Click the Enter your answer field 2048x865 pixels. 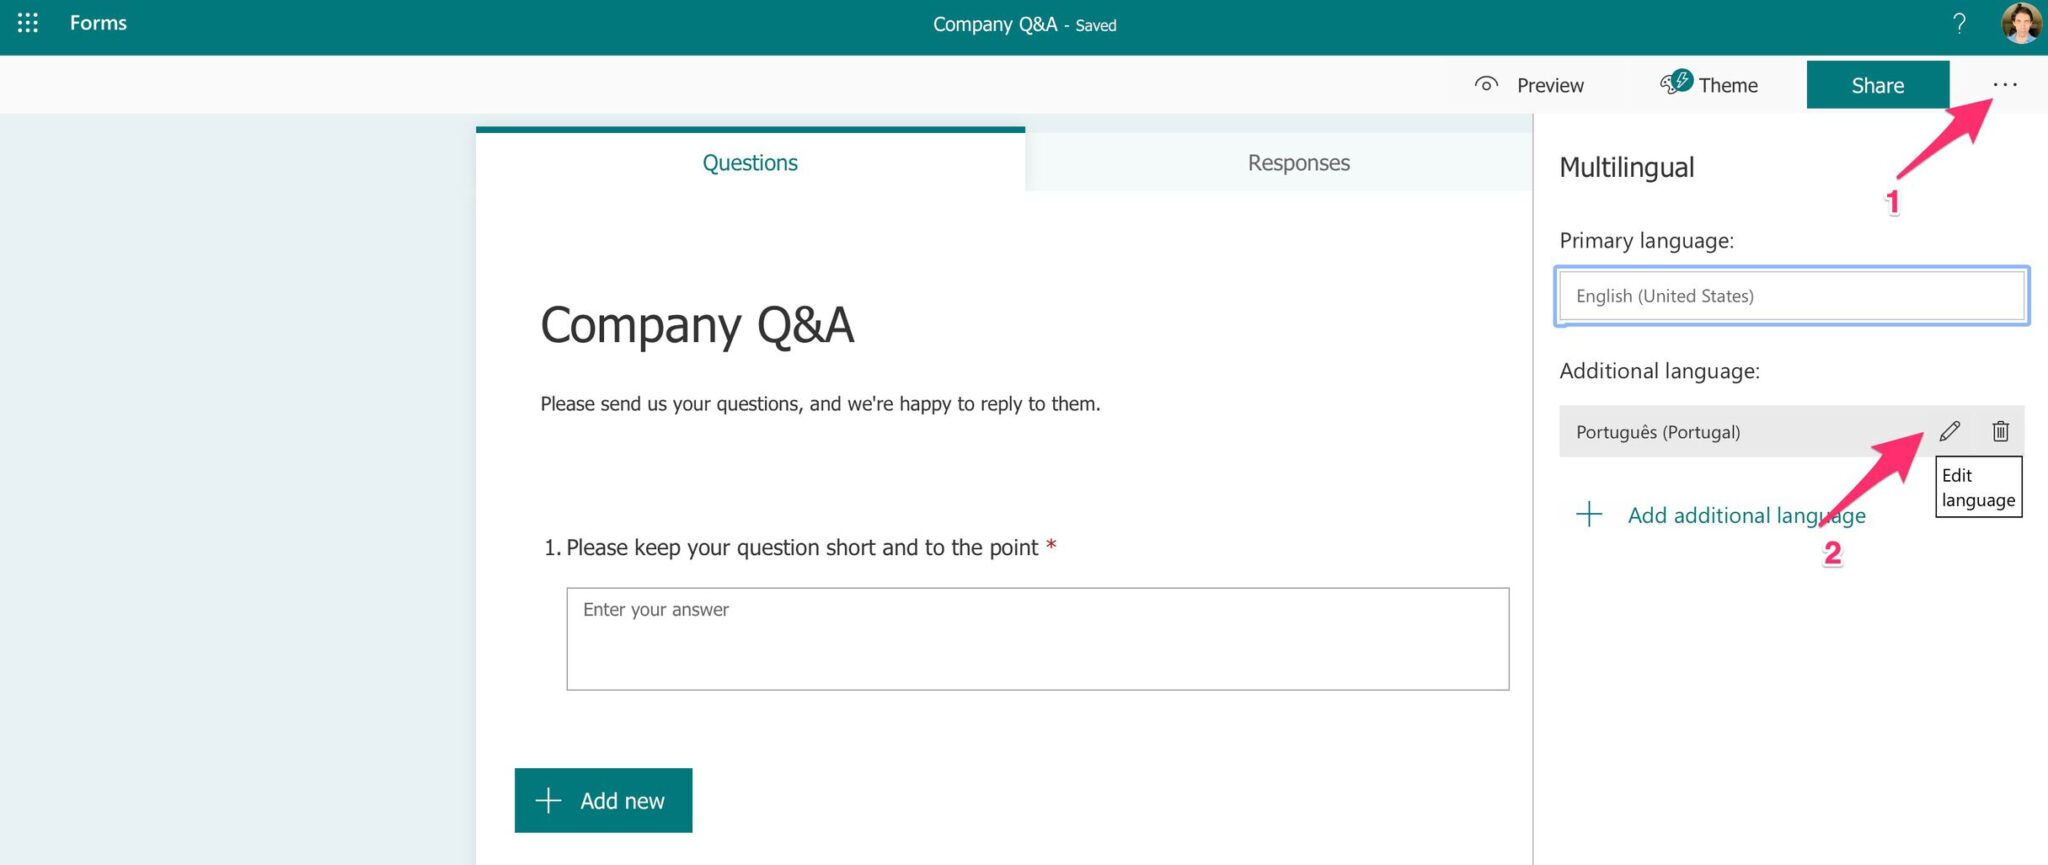[x=1037, y=638]
